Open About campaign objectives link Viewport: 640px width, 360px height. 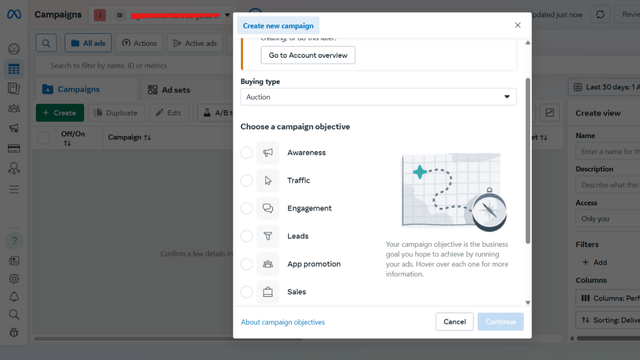pos(283,322)
